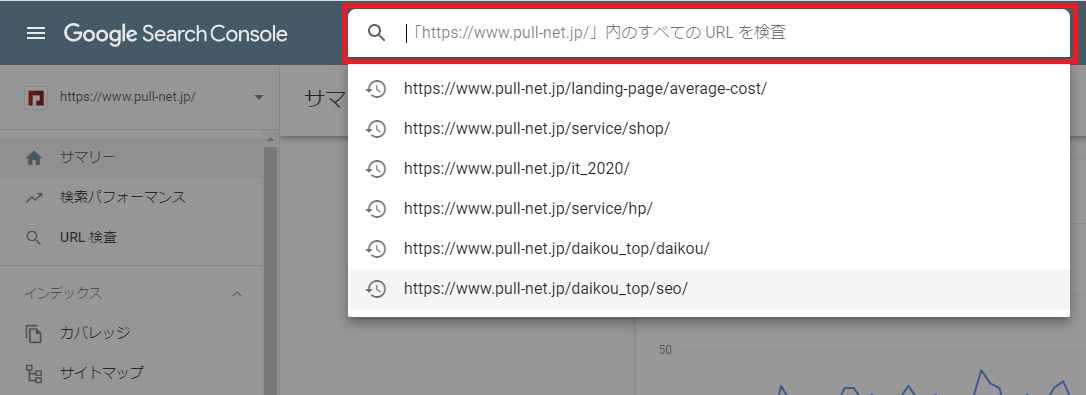
Task: Click history icon beside average-cost URL
Action: coord(375,89)
